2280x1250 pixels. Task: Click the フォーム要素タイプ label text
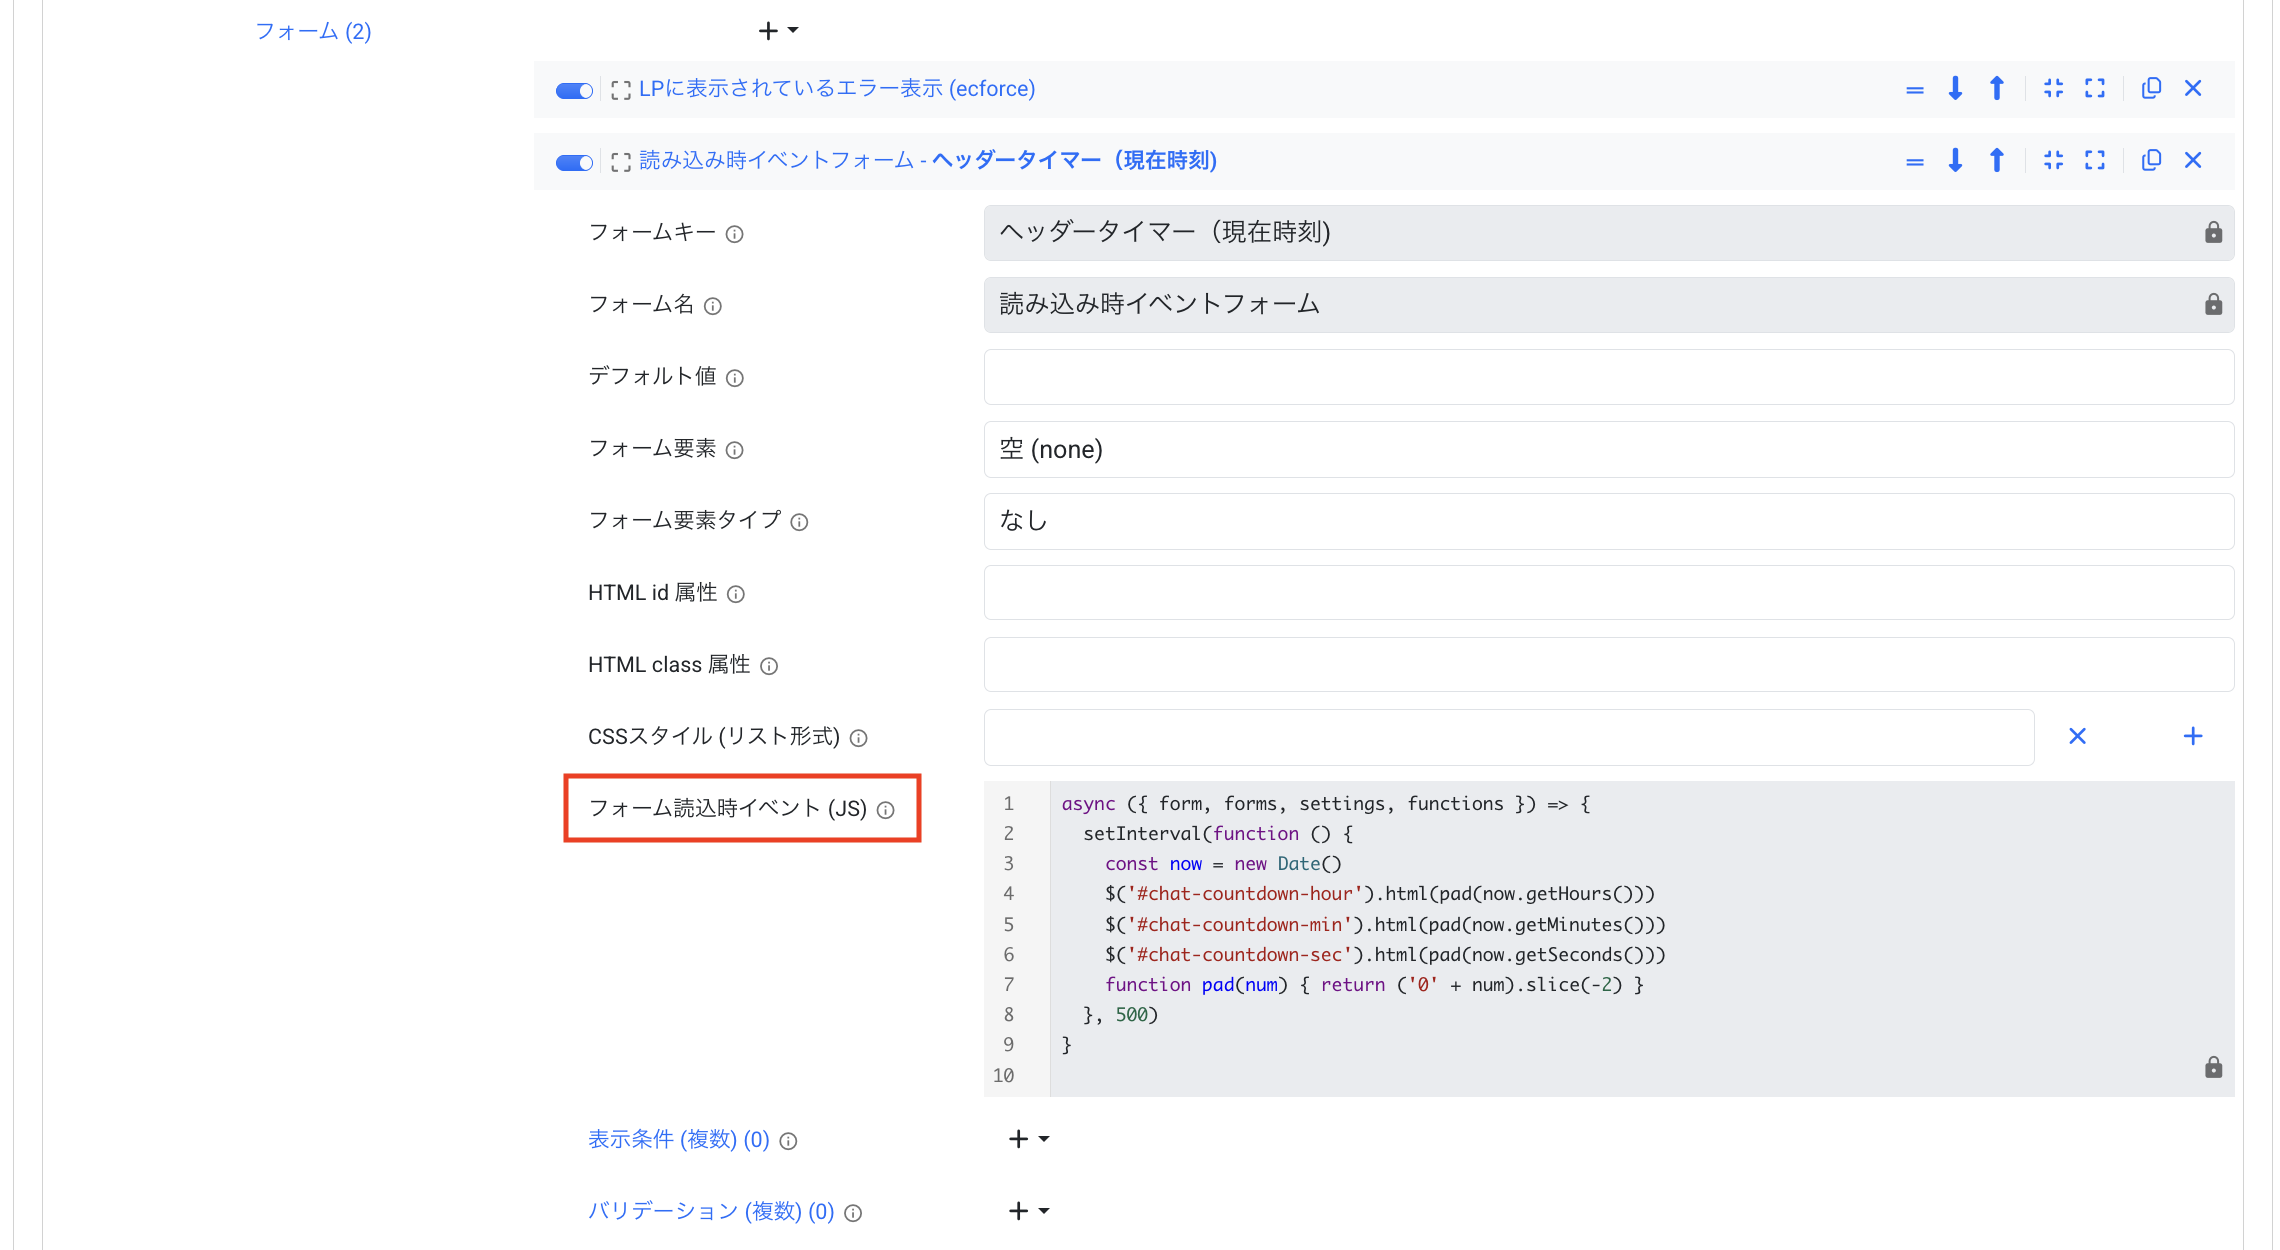(x=684, y=520)
